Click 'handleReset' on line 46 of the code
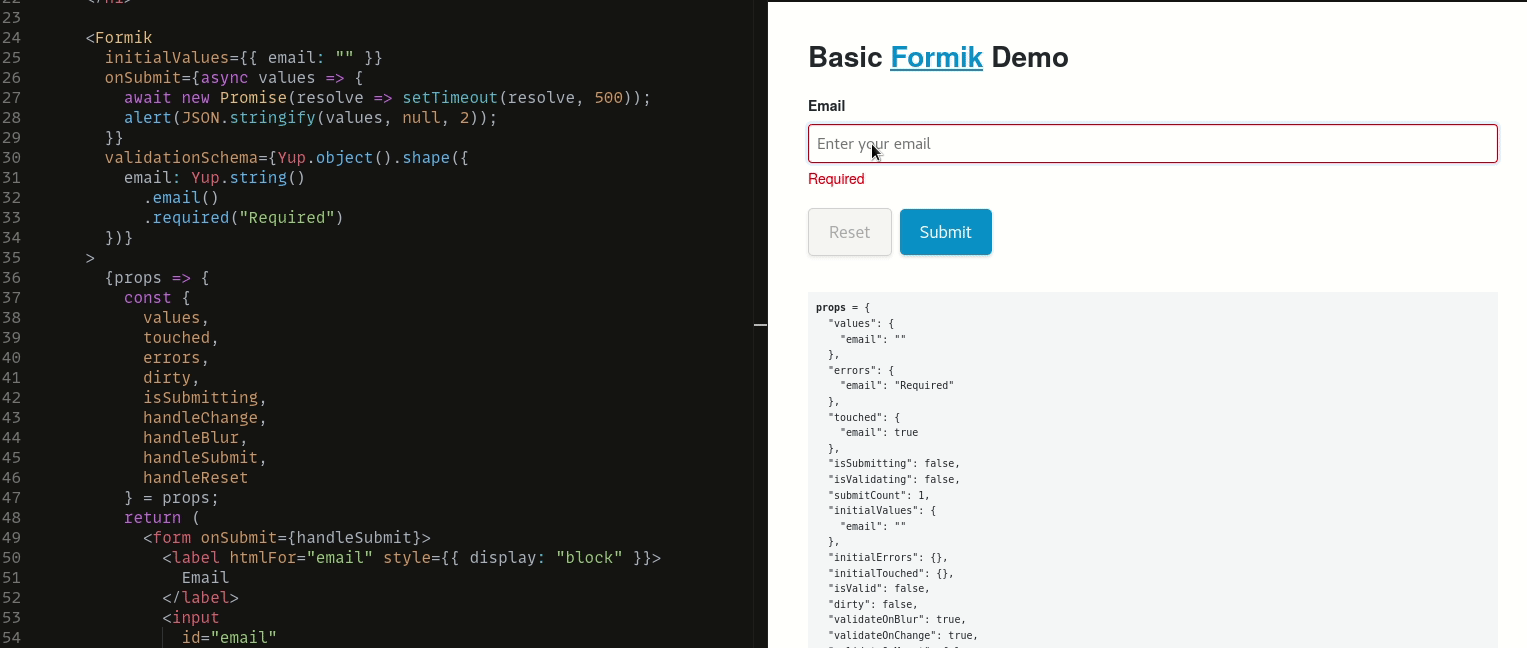This screenshot has height=648, width=1527. [195, 478]
